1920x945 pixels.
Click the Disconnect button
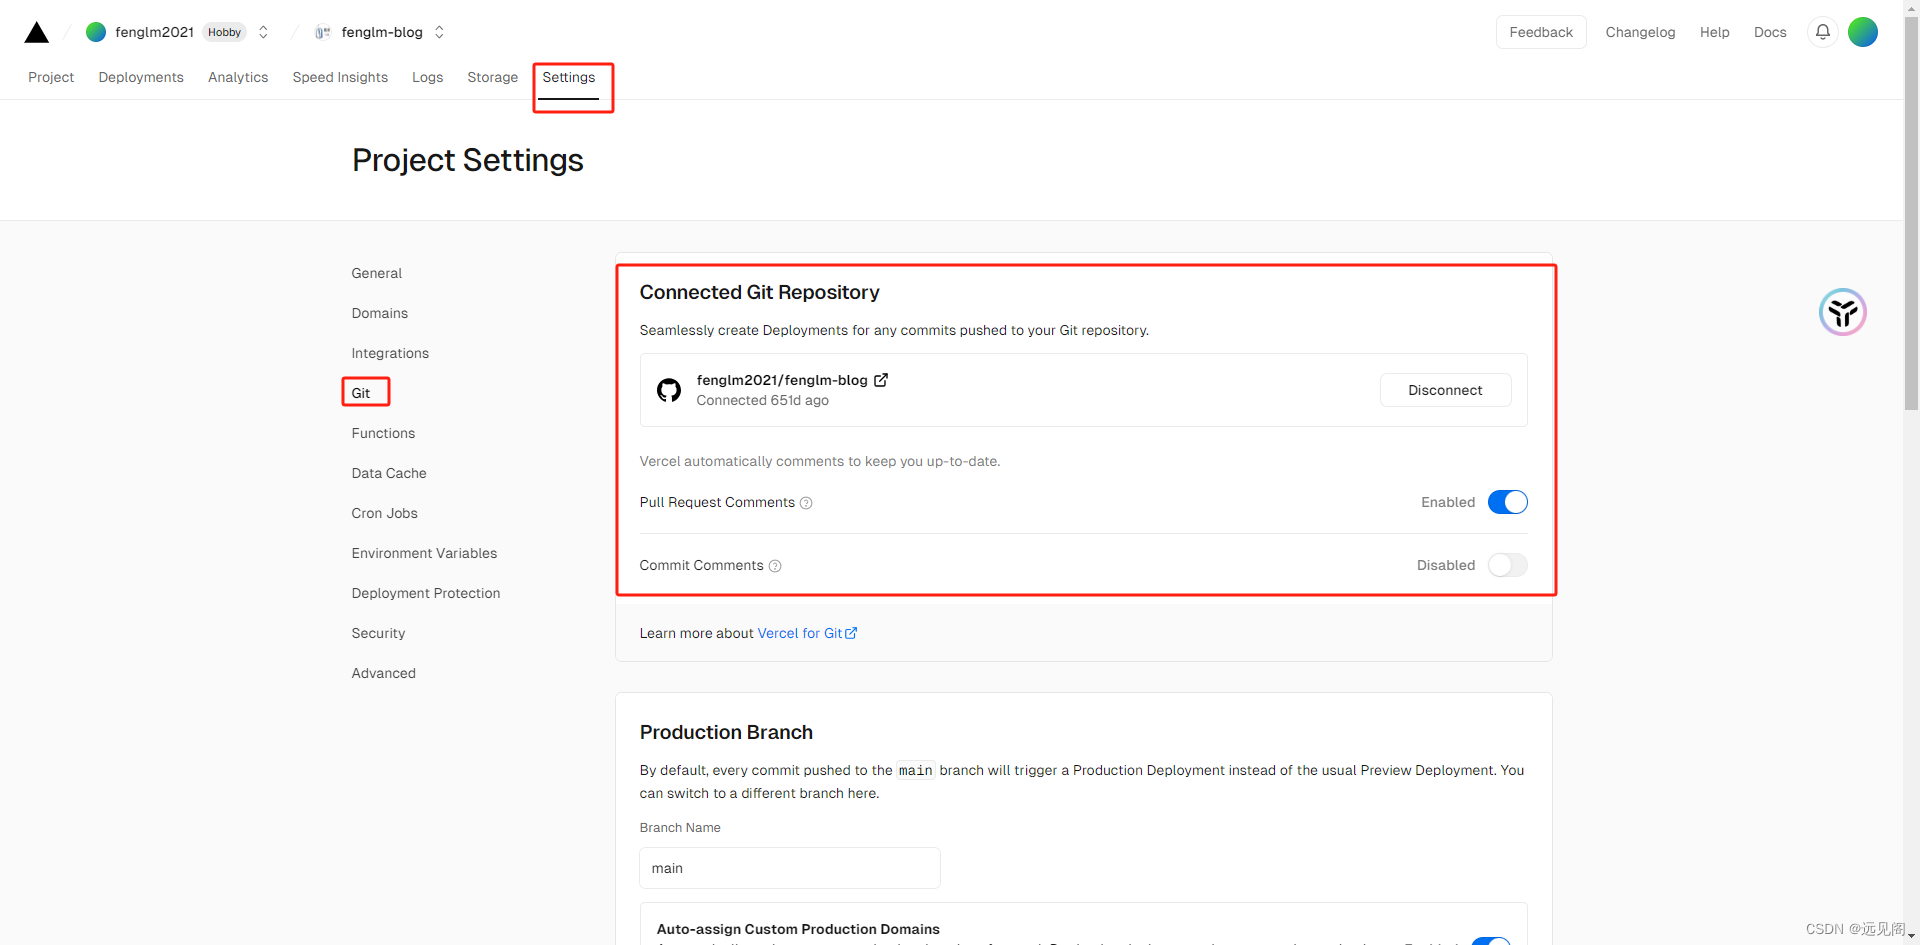1445,390
